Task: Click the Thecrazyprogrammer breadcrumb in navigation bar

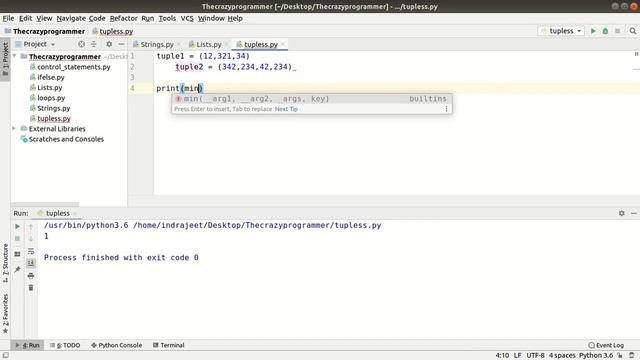Action: (x=44, y=31)
